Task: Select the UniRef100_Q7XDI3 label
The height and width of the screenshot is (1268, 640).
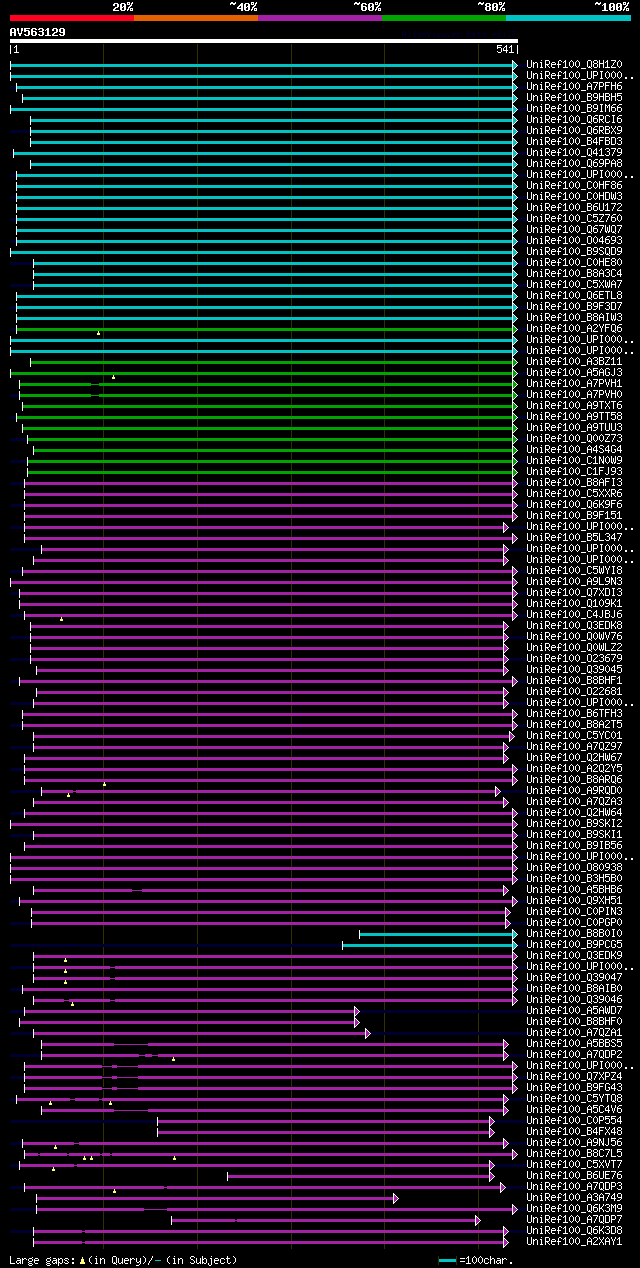Action: point(574,593)
